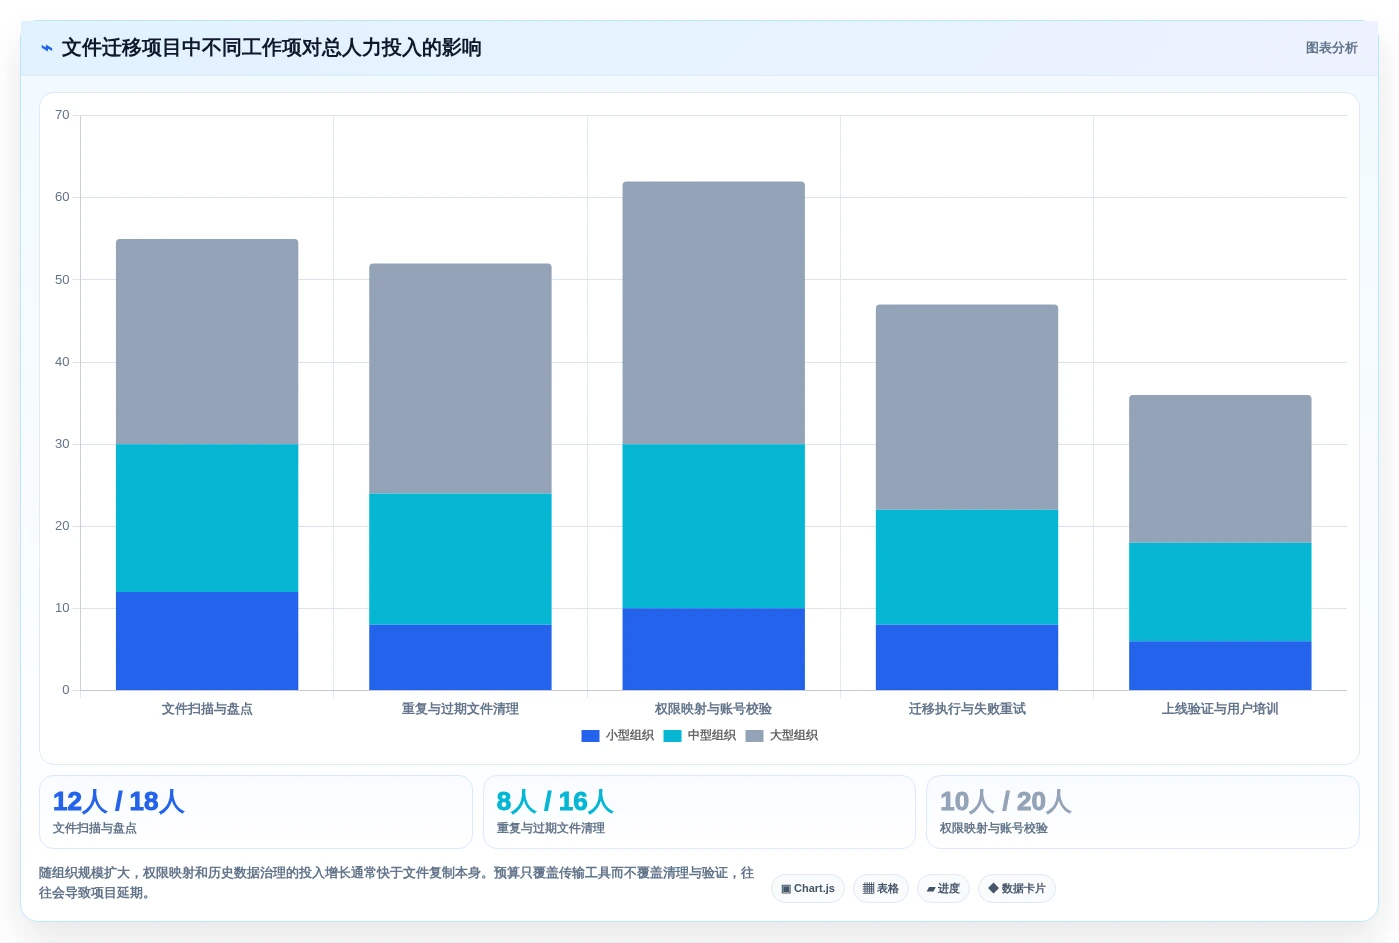Image resolution: width=1399 pixels, height=943 pixels.
Task: Click the y-axis tick label 0
Action: click(66, 690)
